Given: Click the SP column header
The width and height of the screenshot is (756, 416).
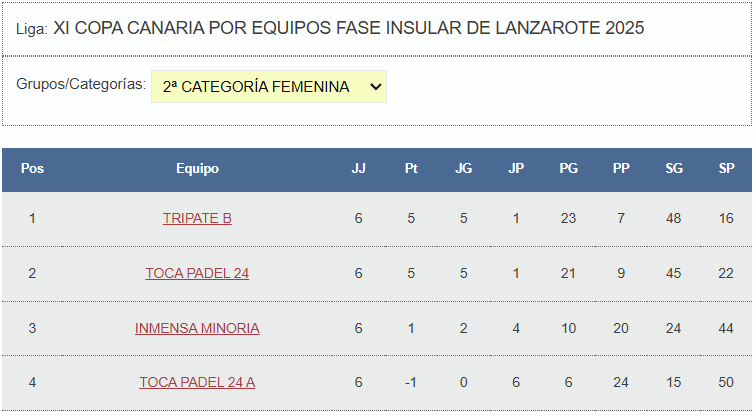Looking at the screenshot, I should click(x=726, y=169).
